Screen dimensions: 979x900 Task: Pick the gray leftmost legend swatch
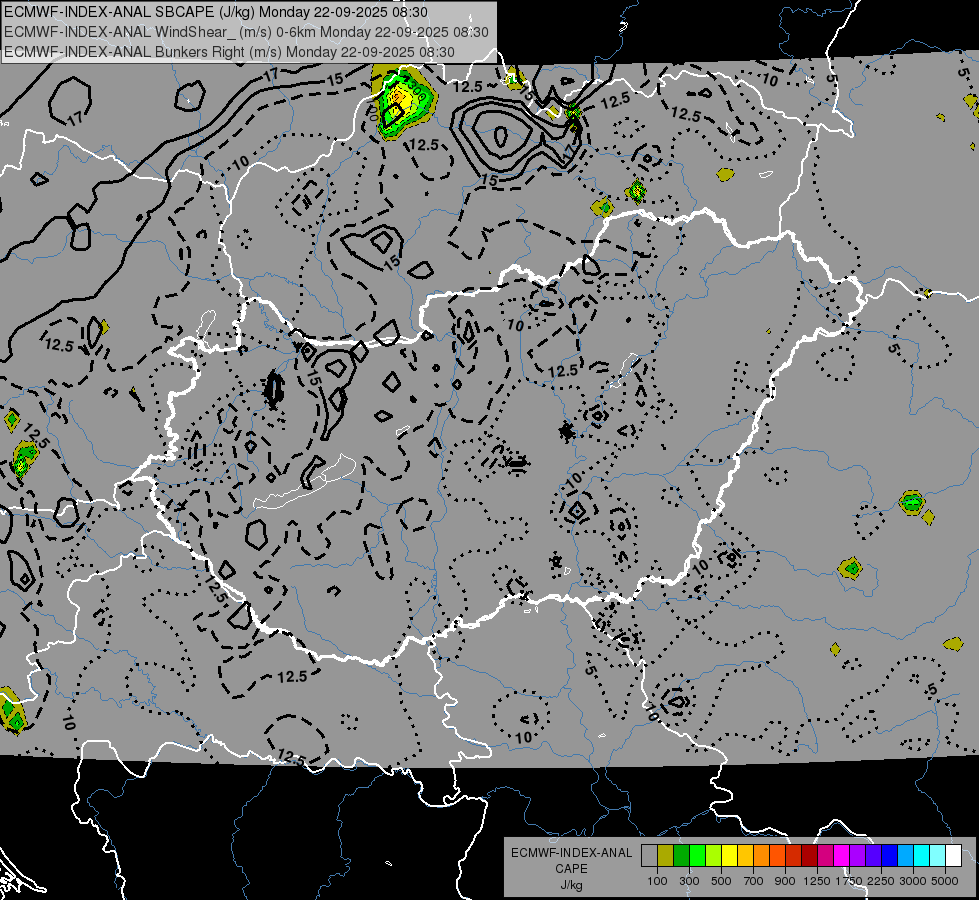click(x=649, y=856)
